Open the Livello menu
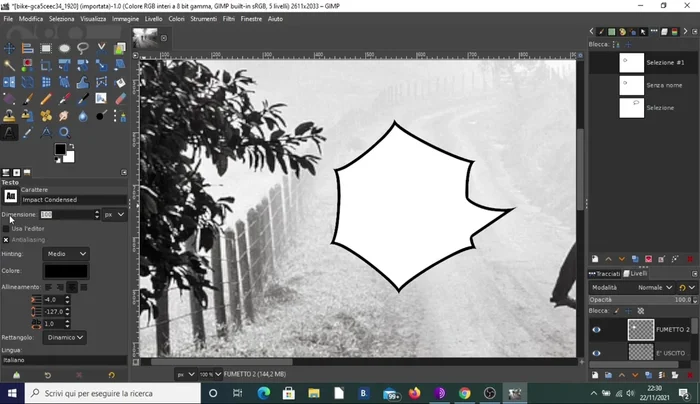This screenshot has width=700, height=404. (x=153, y=19)
